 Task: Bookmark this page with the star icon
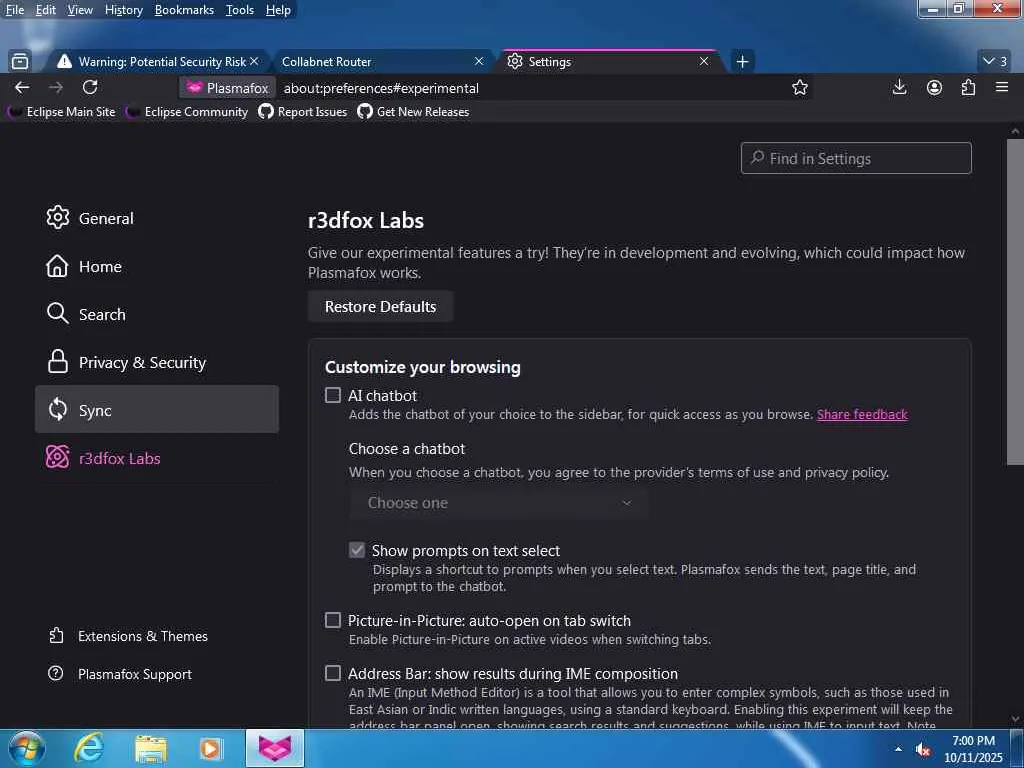[799, 88]
